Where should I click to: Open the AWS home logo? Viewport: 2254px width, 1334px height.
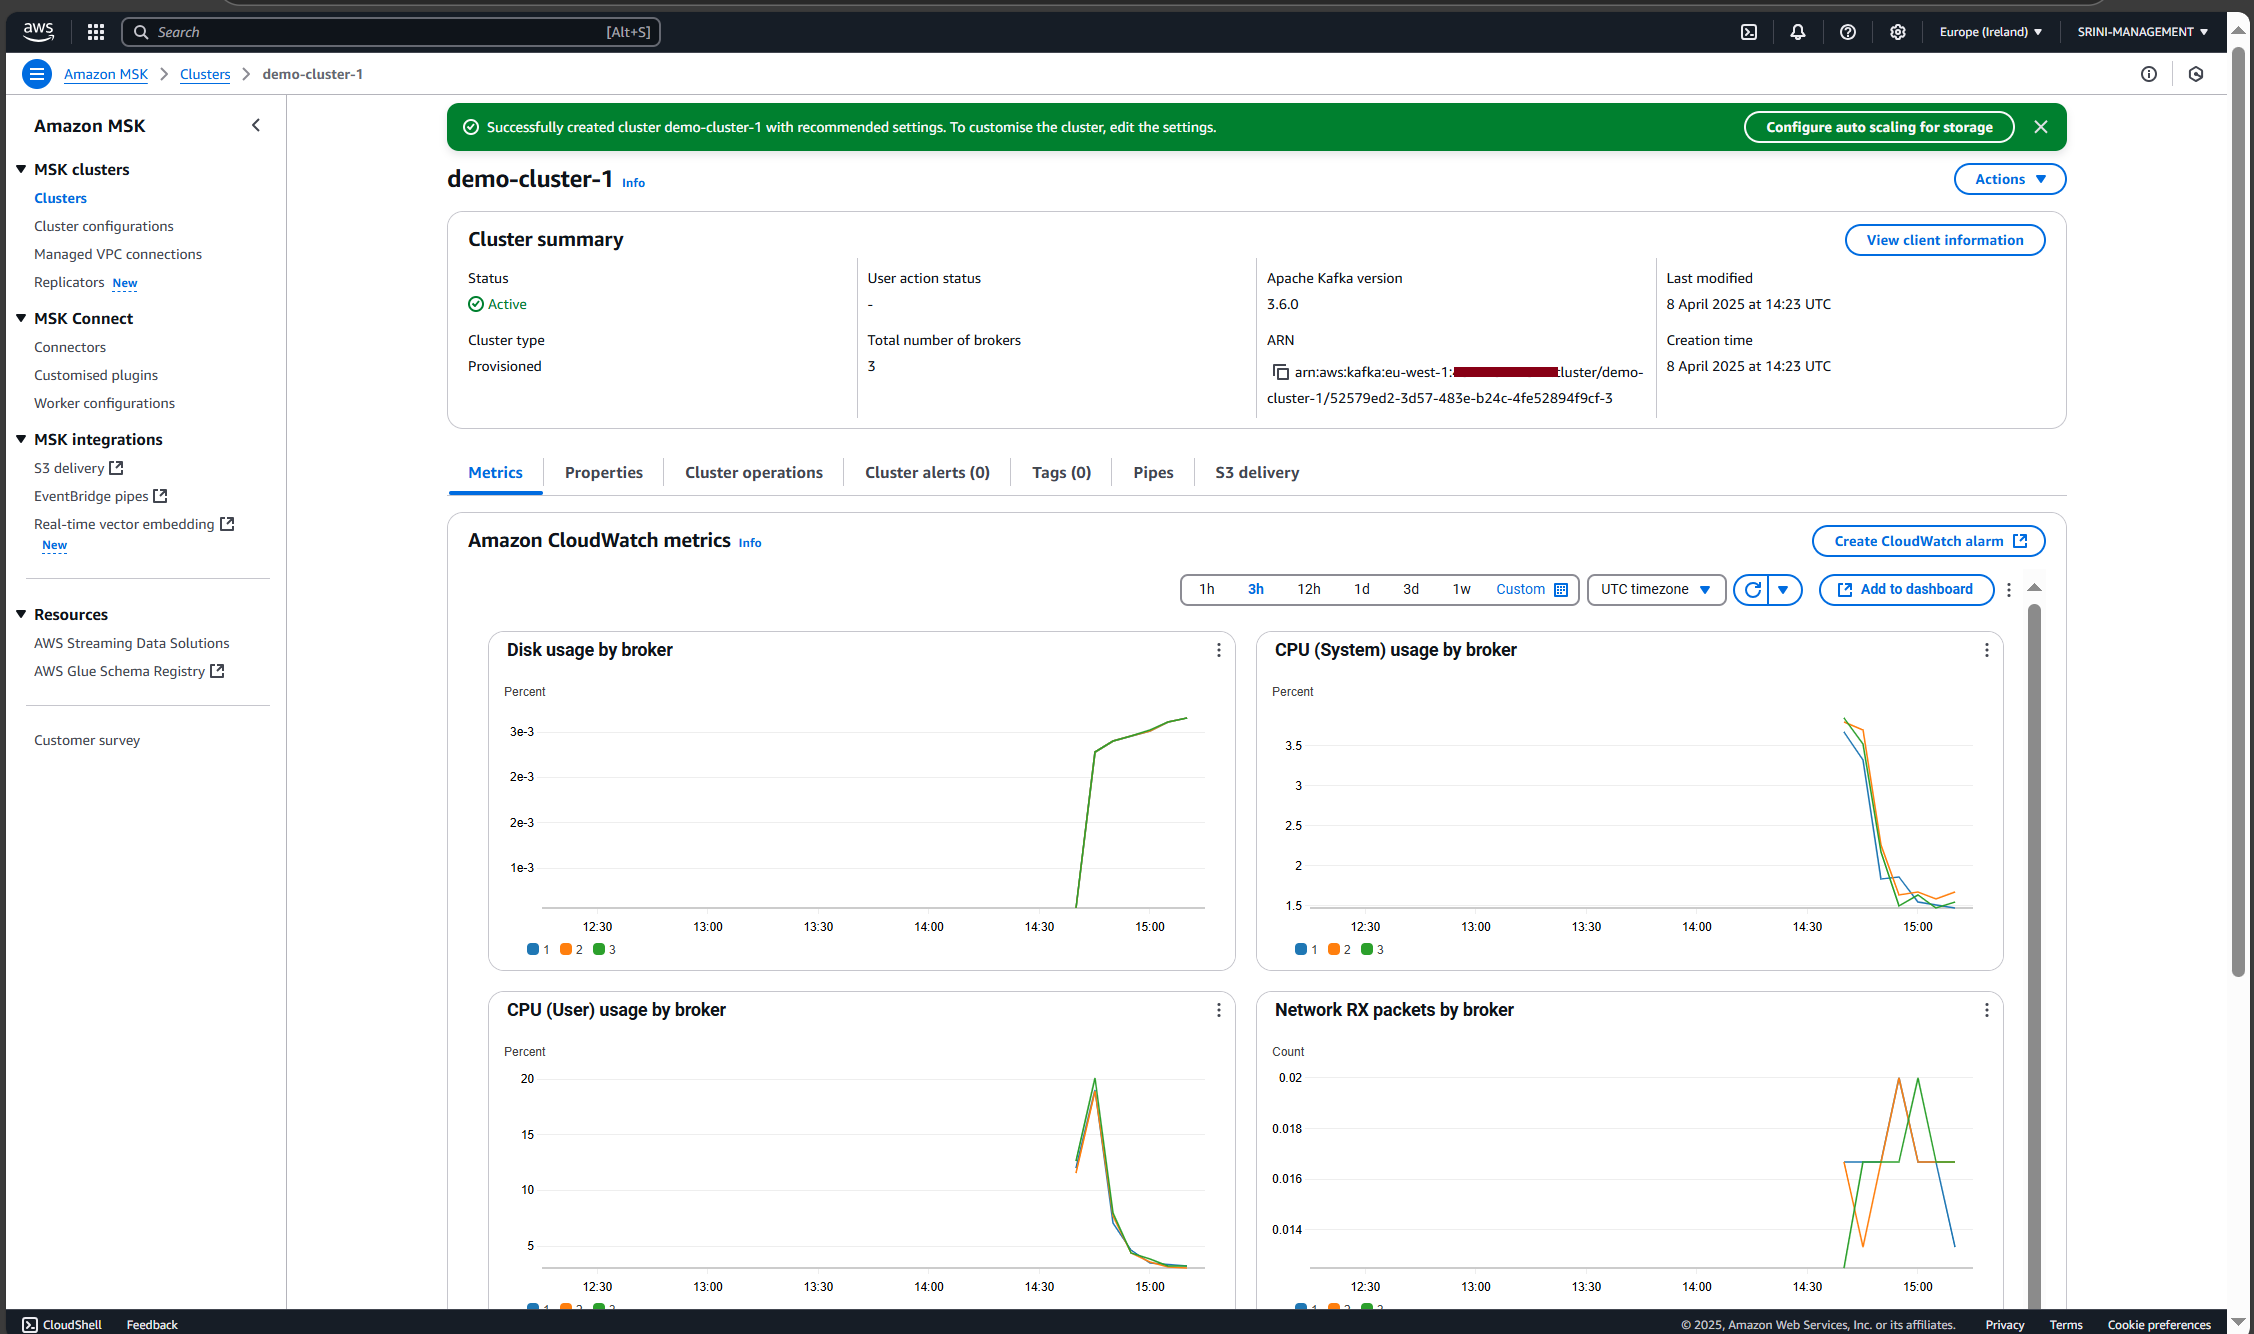coord(38,31)
